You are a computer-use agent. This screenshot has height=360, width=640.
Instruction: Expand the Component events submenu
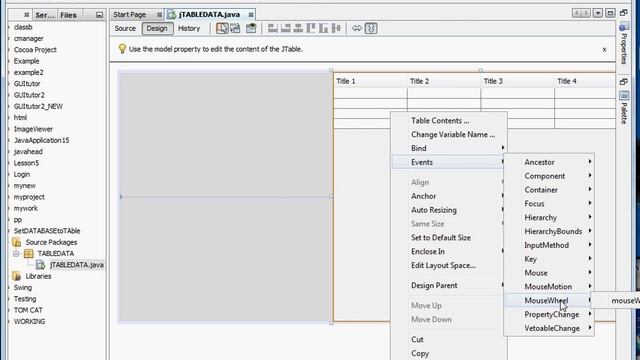click(549, 176)
